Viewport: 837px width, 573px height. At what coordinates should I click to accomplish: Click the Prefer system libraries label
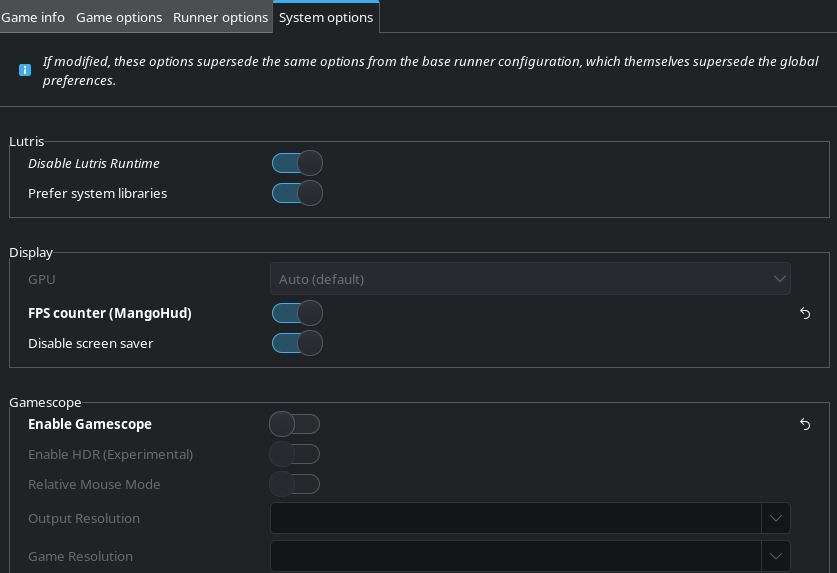98,193
